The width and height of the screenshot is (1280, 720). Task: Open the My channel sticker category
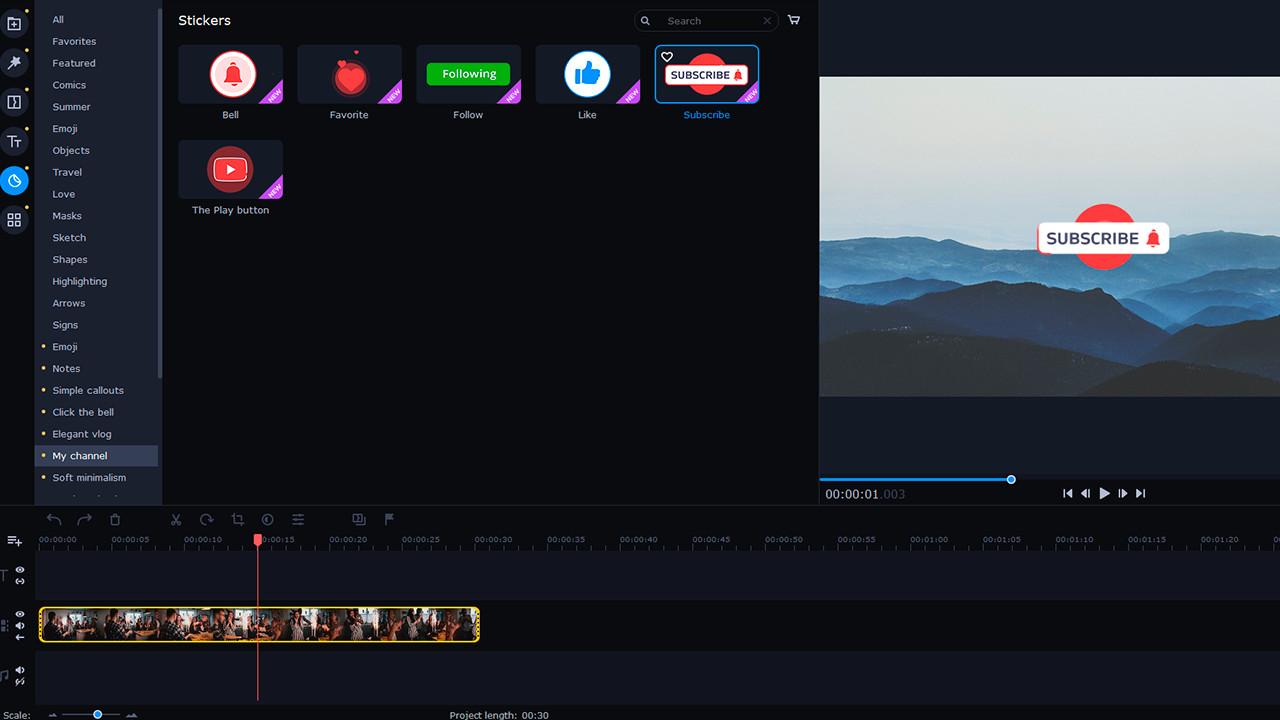click(x=80, y=455)
